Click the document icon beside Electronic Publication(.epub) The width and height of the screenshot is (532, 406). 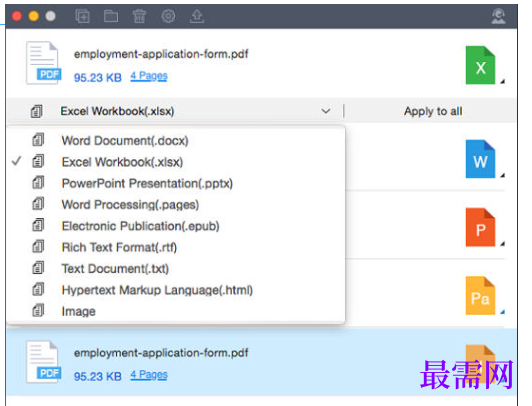(x=38, y=225)
